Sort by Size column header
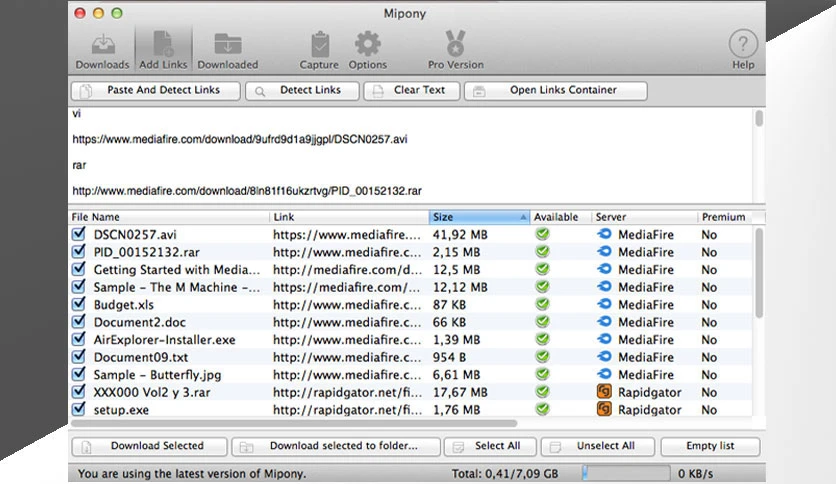The image size is (836, 484). coord(479,217)
